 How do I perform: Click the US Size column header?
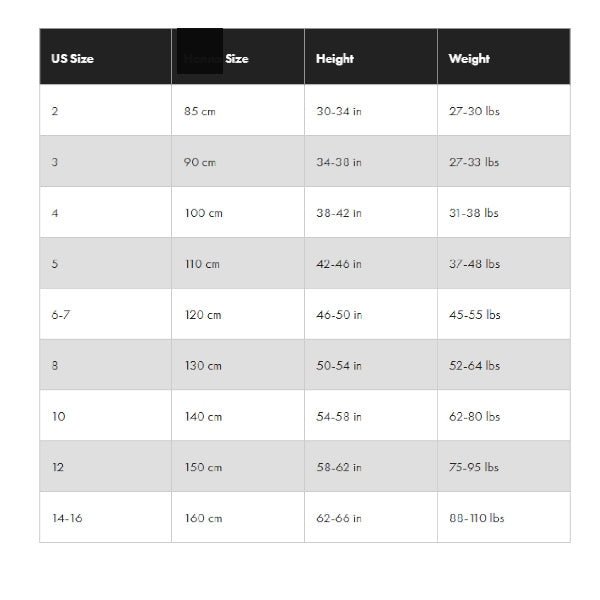pos(105,56)
